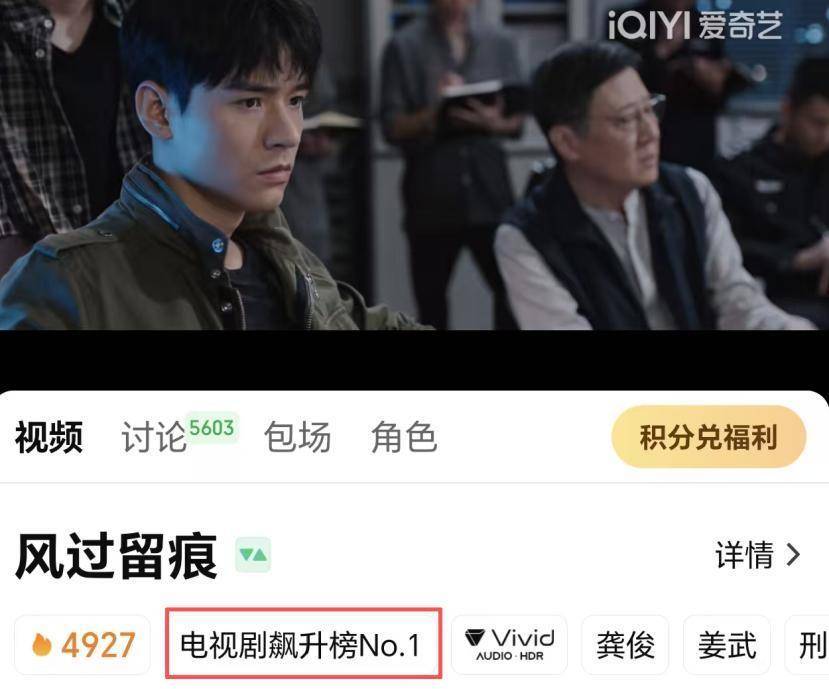
Task: Switch to the 视频 tab
Action: pyautogui.click(x=49, y=437)
